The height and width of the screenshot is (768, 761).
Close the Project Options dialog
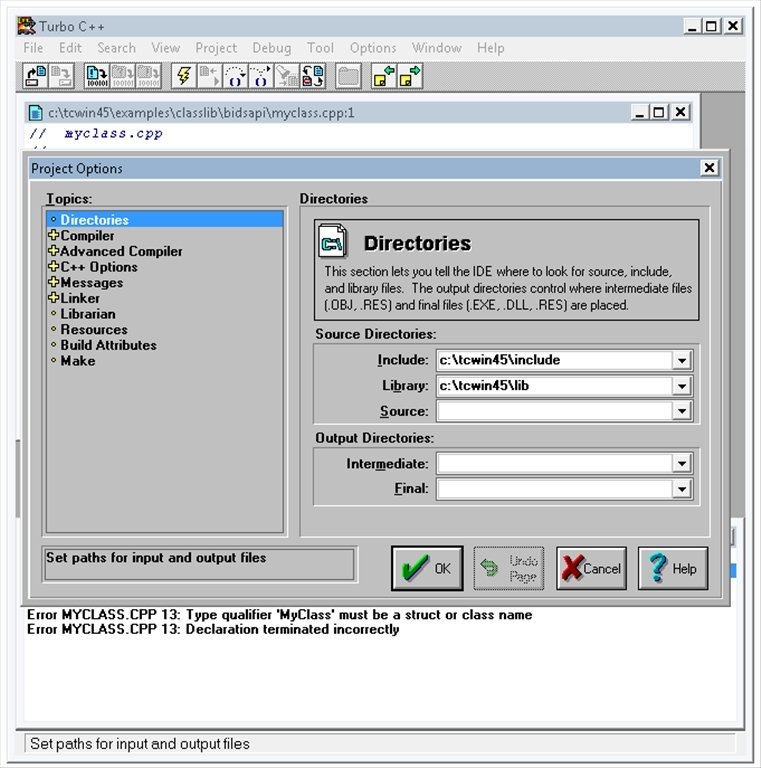click(709, 168)
